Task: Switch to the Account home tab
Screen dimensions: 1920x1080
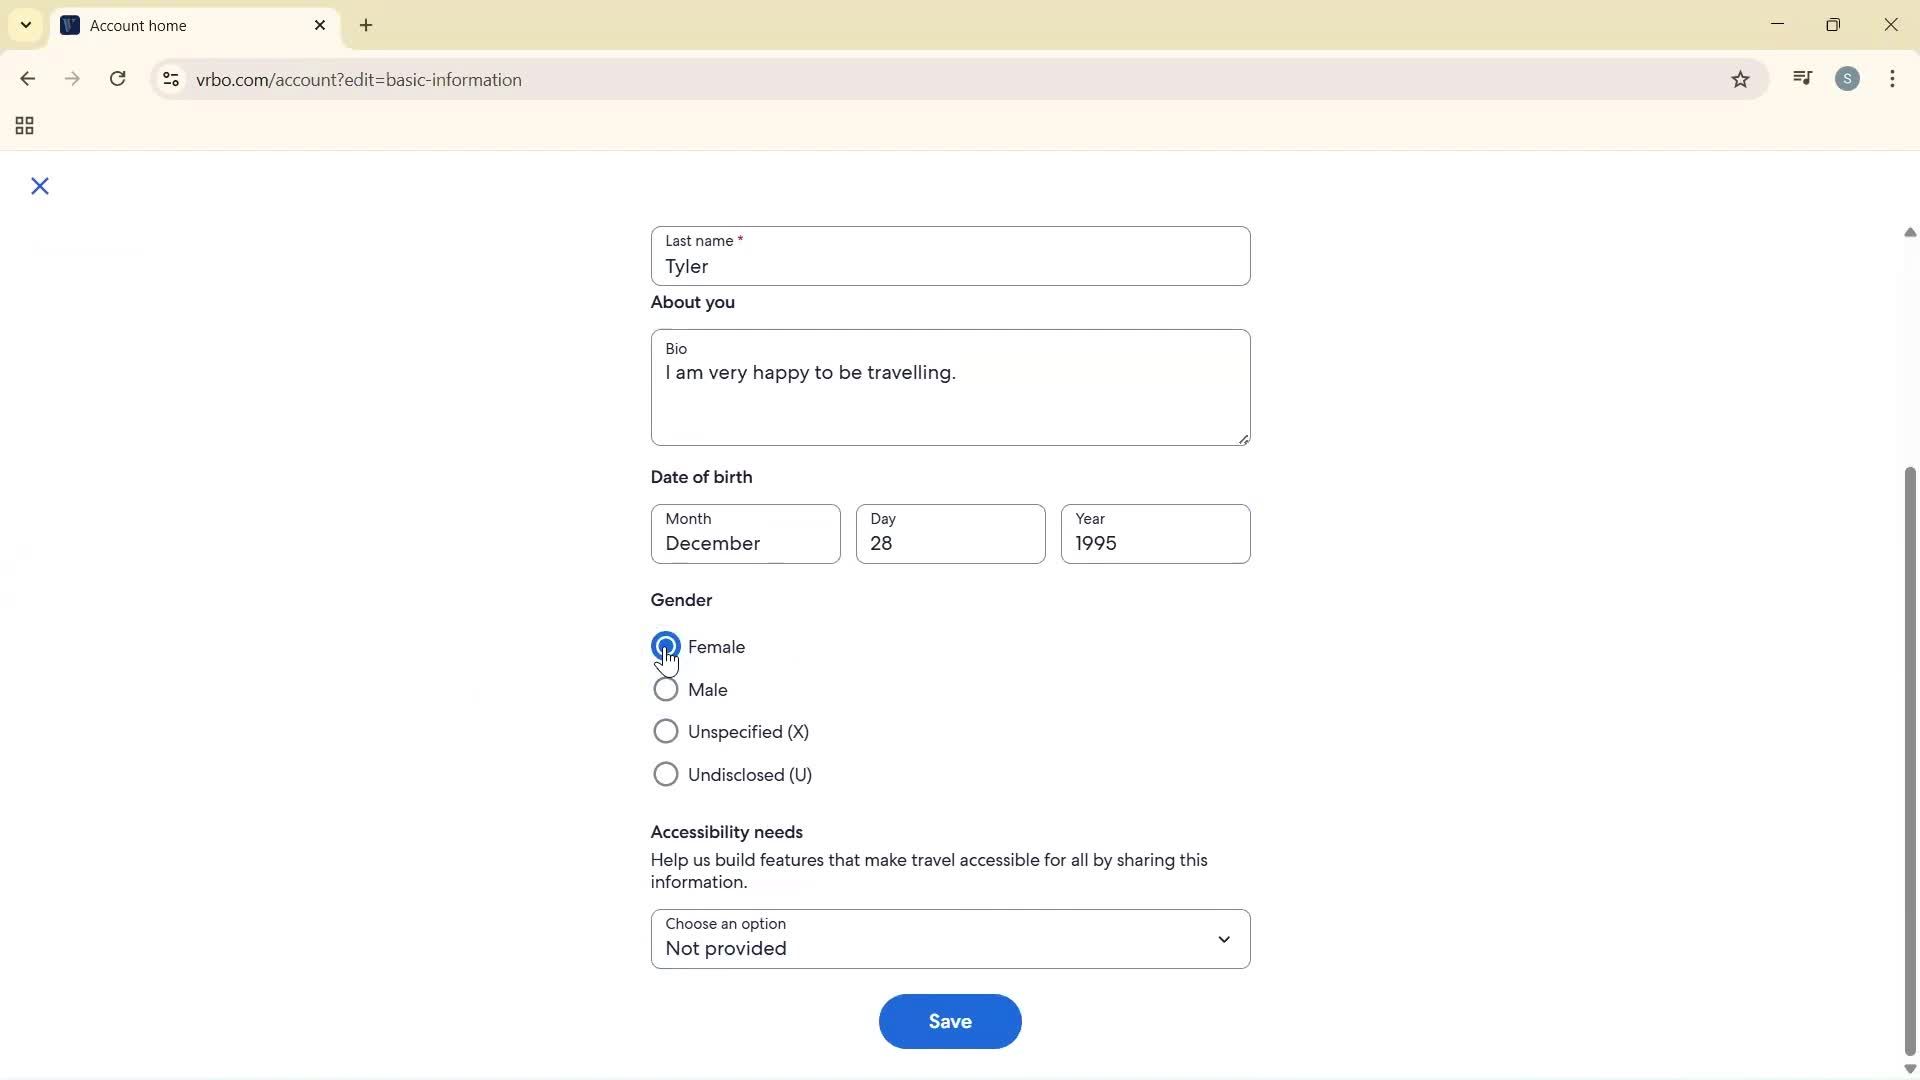Action: (x=160, y=25)
